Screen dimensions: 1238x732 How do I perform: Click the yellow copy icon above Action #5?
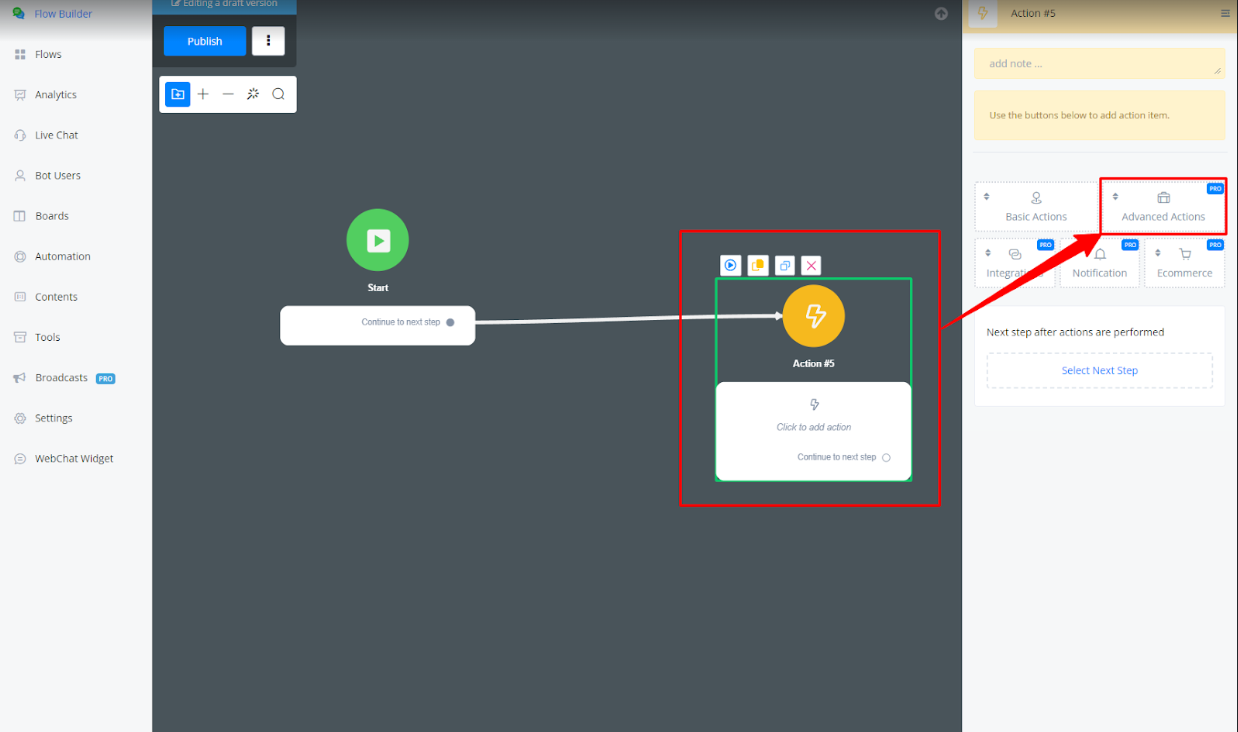pos(758,265)
